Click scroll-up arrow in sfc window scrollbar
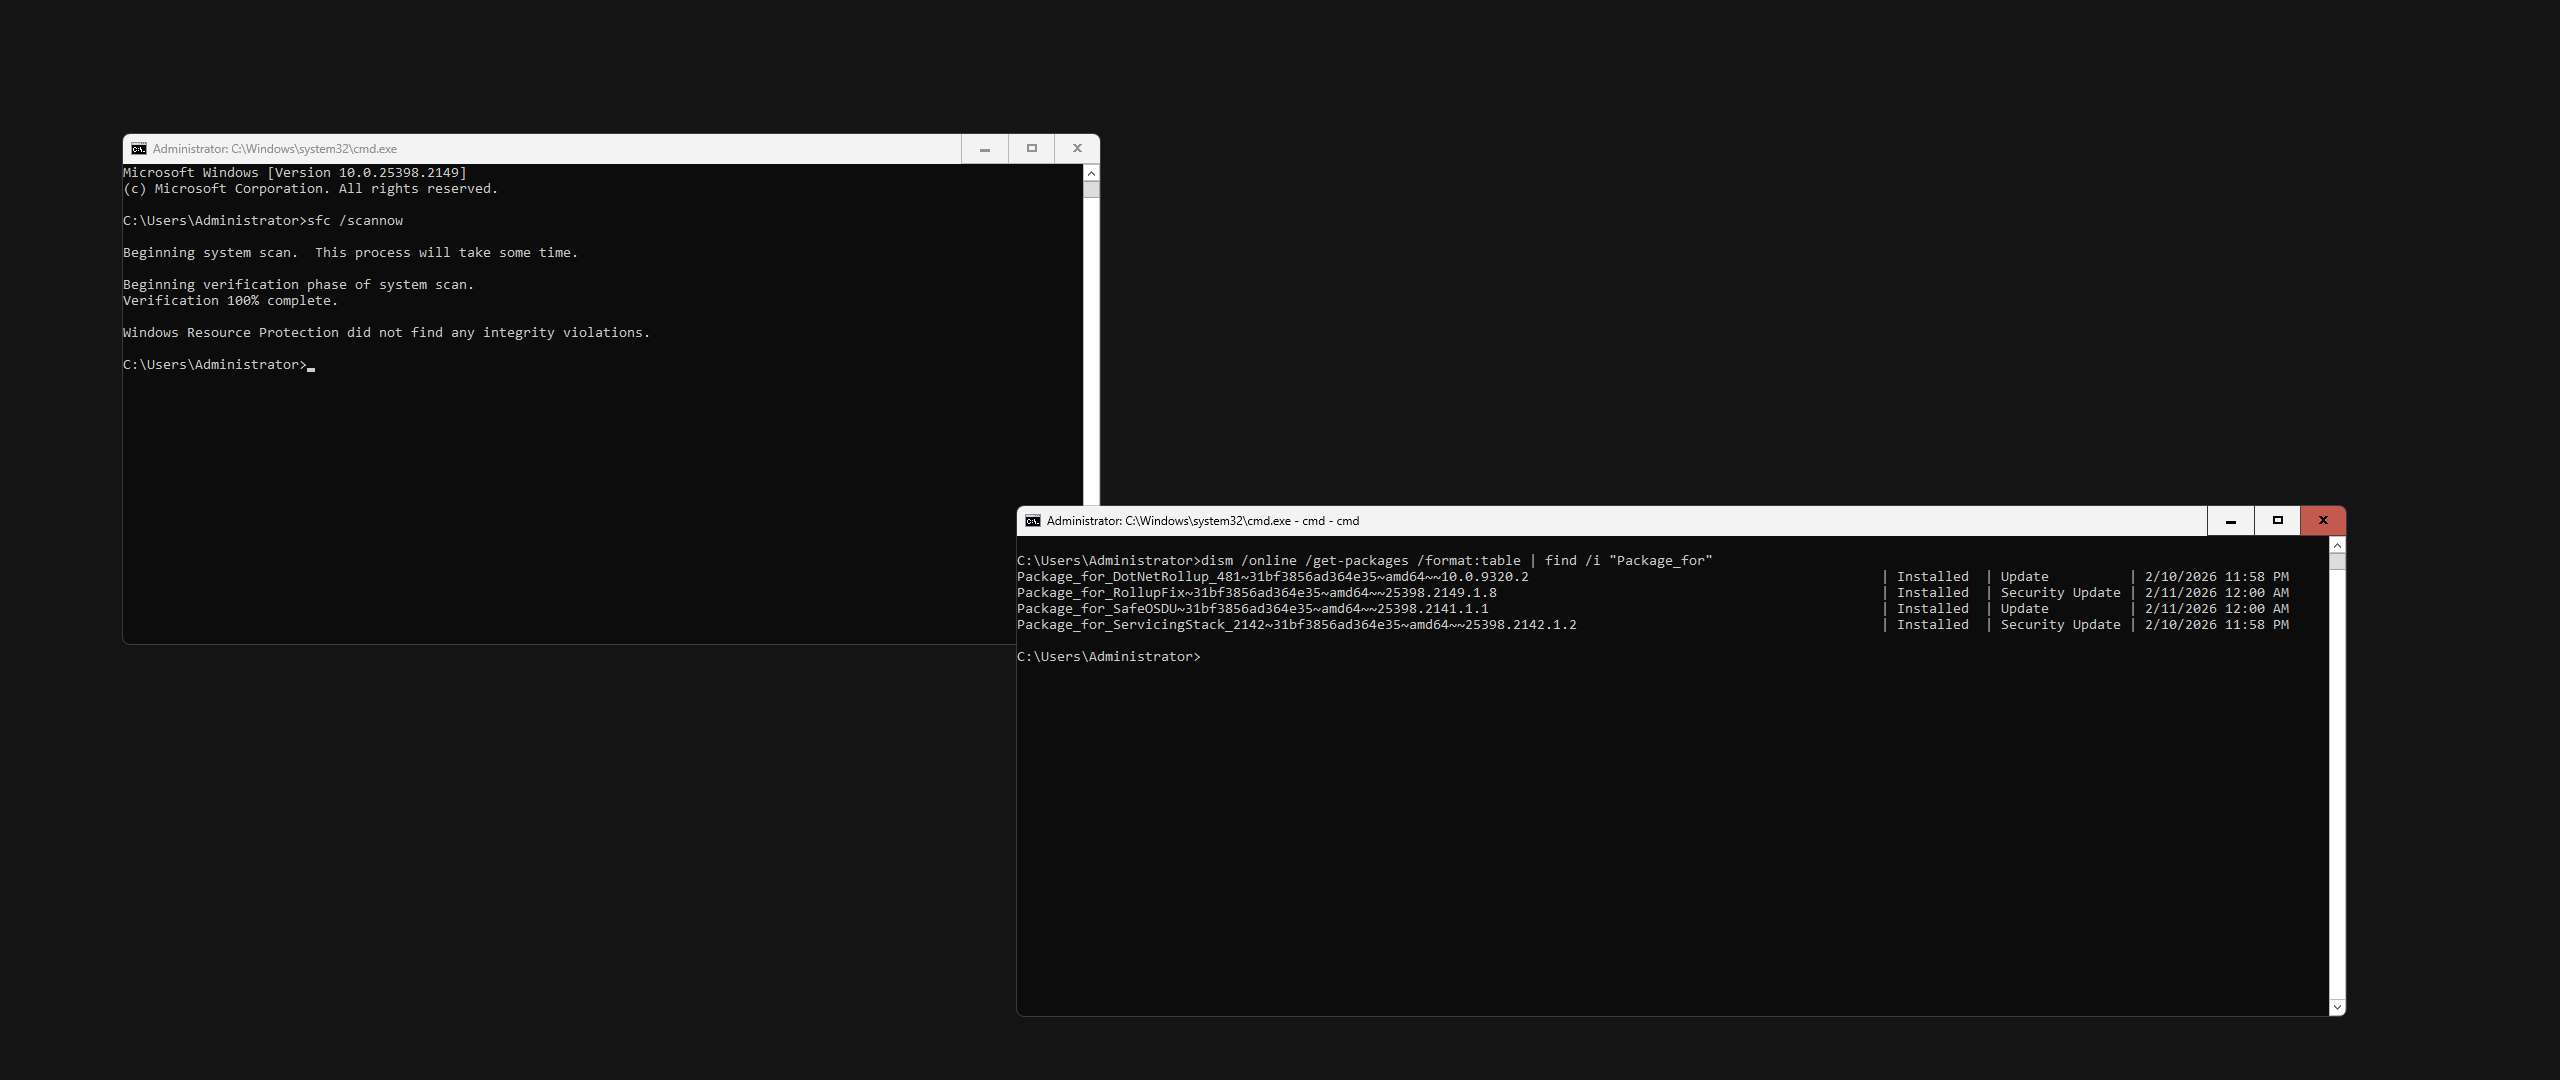 click(x=1091, y=173)
